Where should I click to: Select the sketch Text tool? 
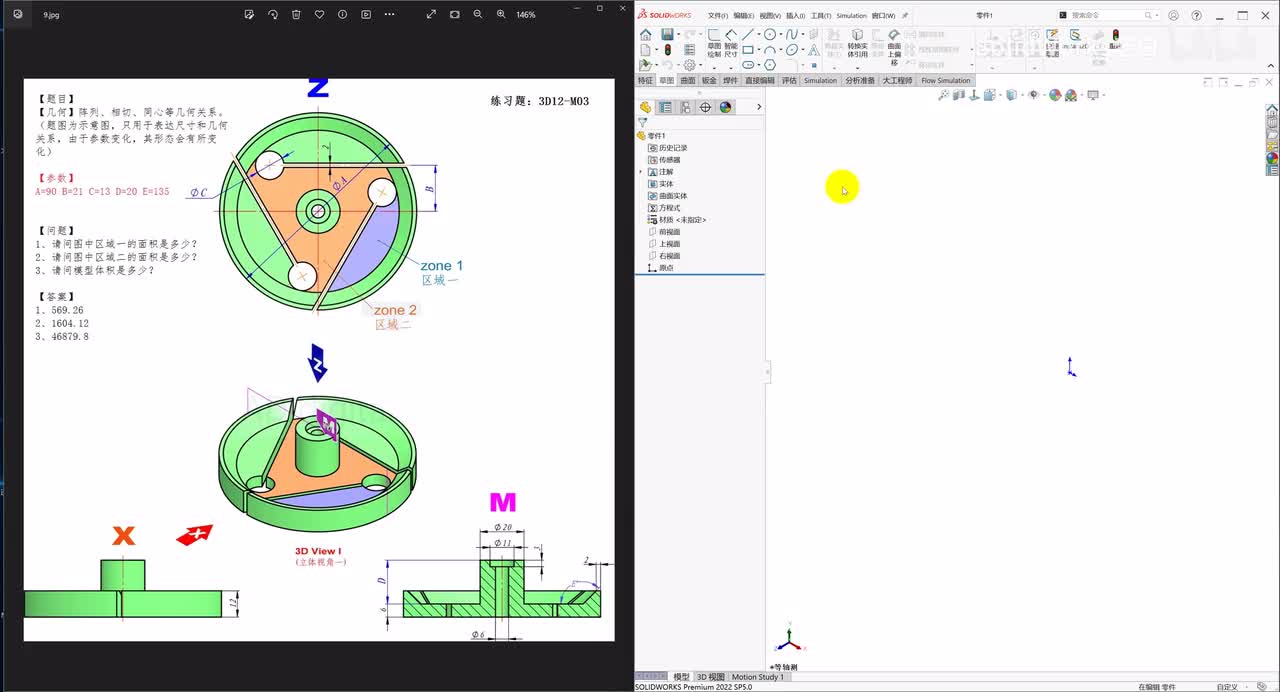click(x=813, y=50)
